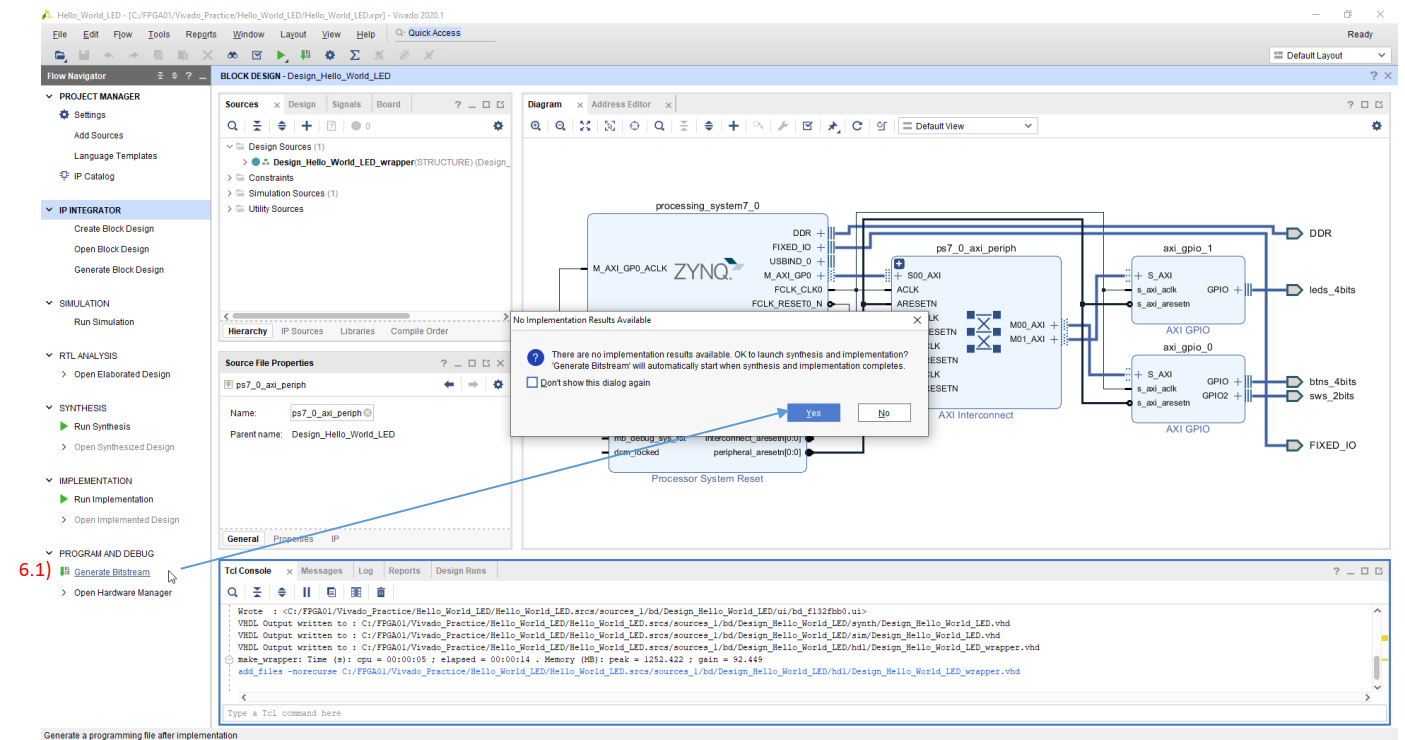
Task: Click the Tcl Console vertical scrollbar
Action: pyautogui.click(x=1377, y=667)
